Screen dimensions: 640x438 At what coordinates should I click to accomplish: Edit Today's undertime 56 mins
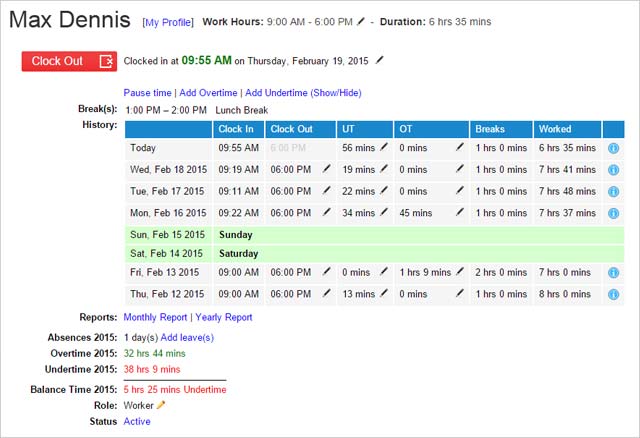pos(384,147)
